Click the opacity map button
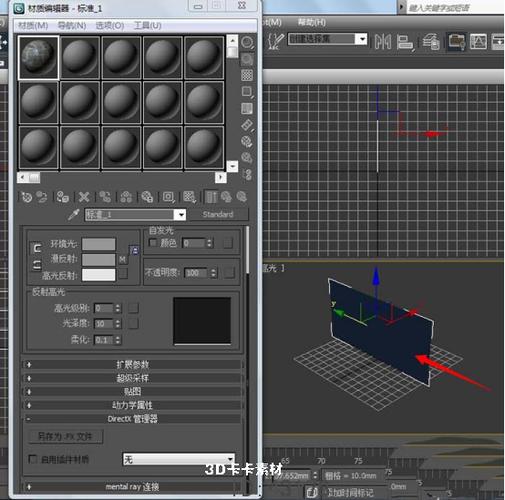 229,273
